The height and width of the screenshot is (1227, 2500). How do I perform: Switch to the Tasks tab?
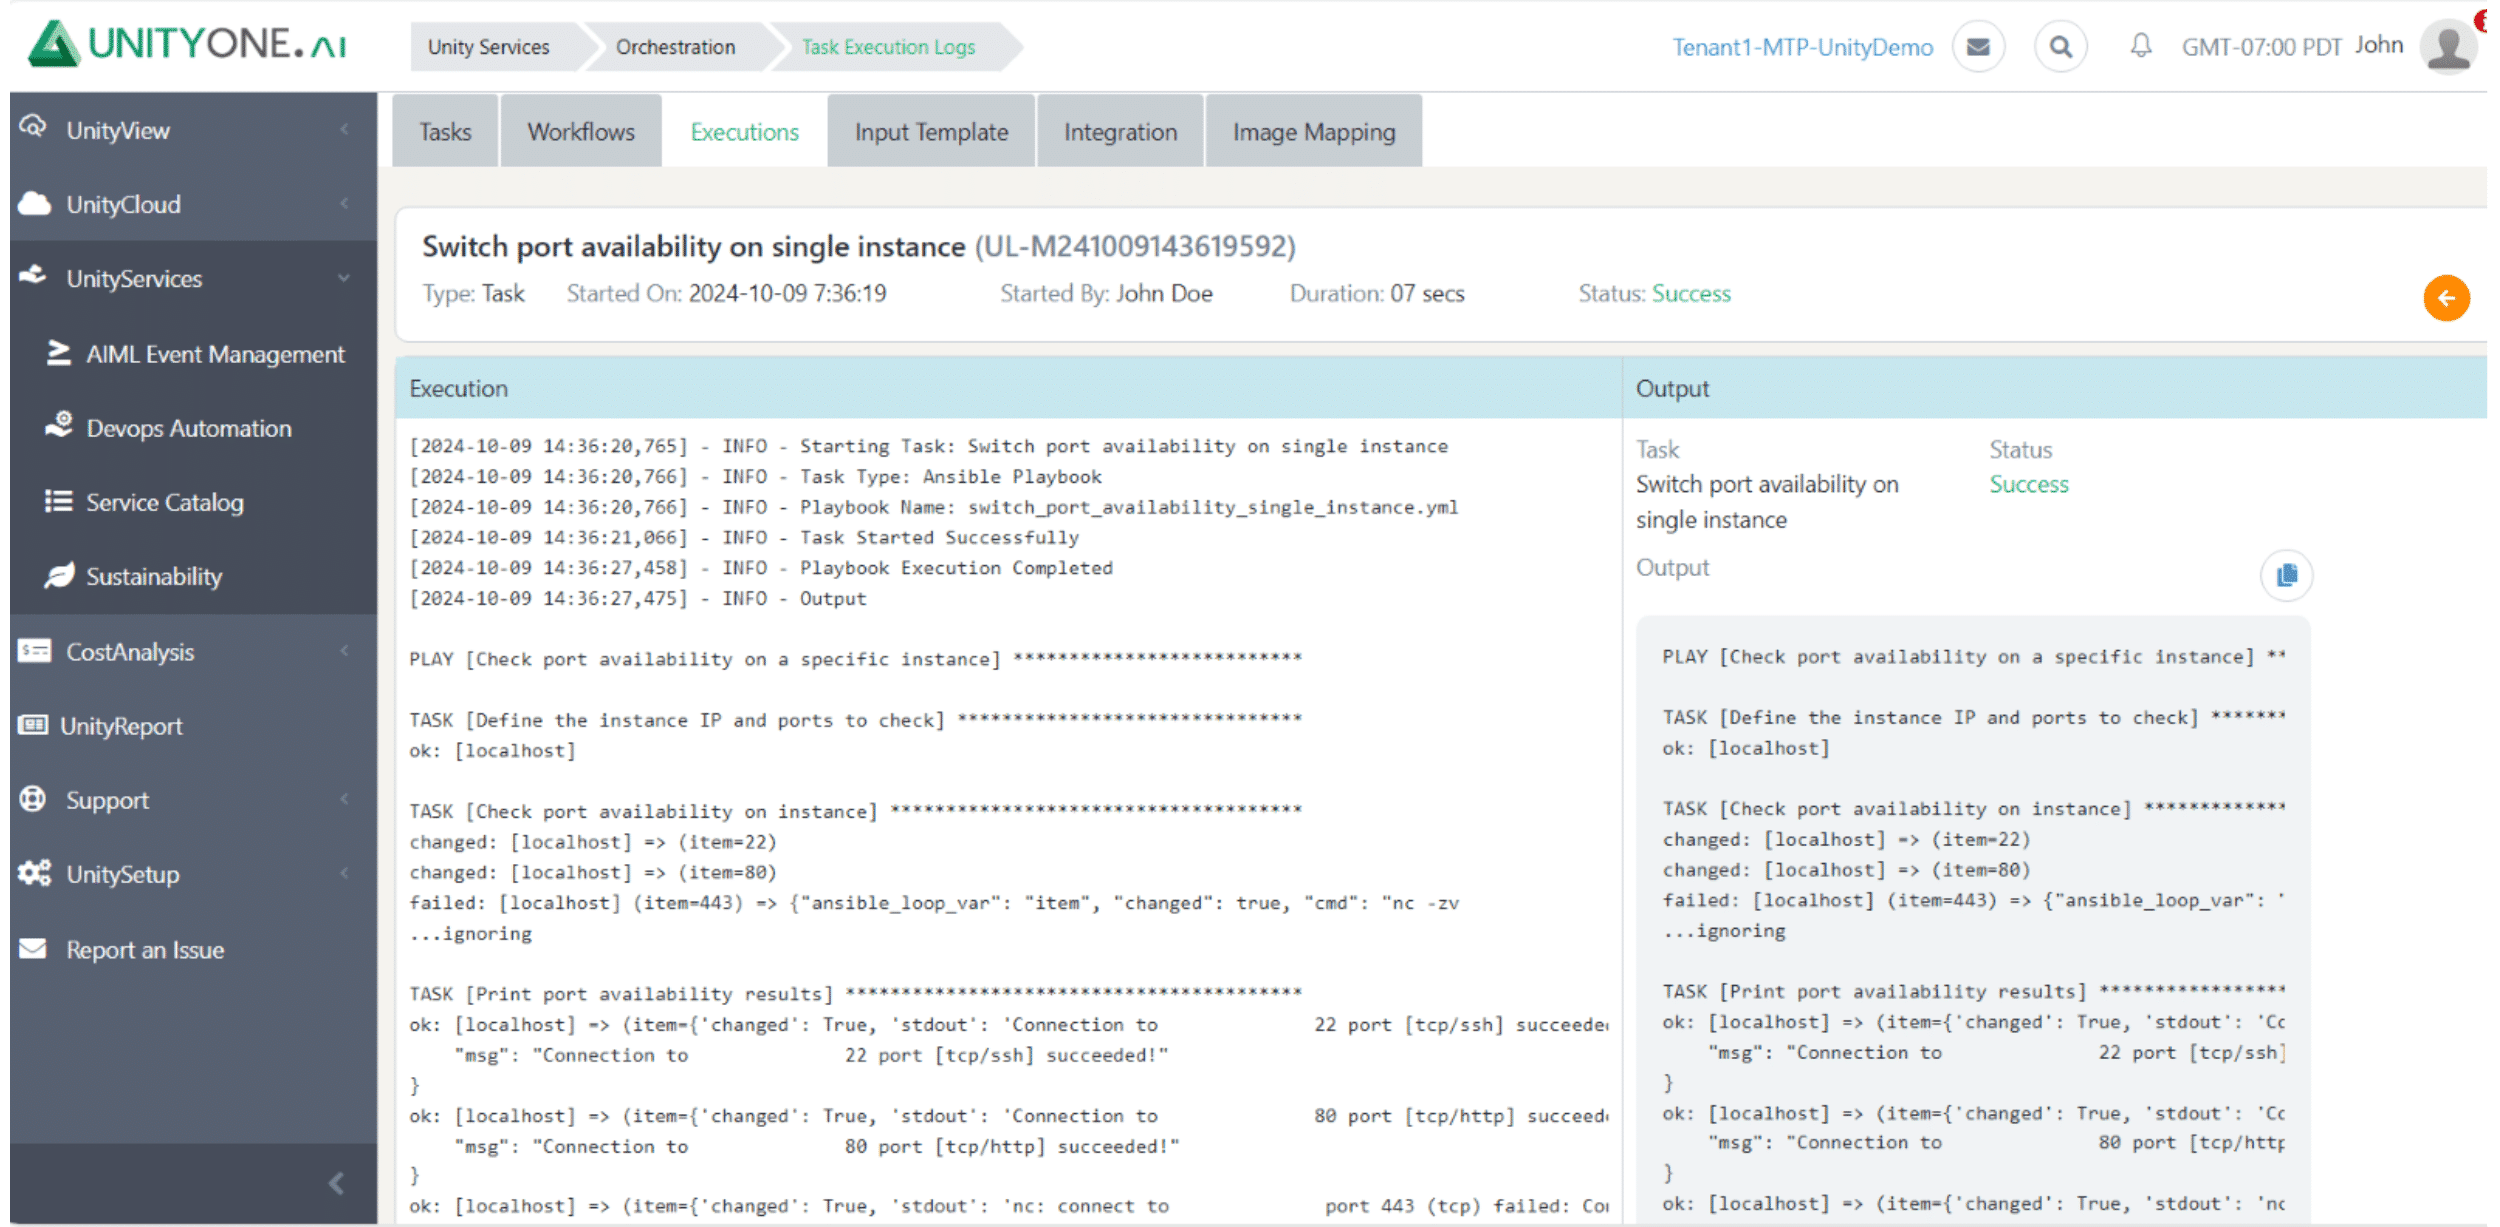click(x=445, y=131)
